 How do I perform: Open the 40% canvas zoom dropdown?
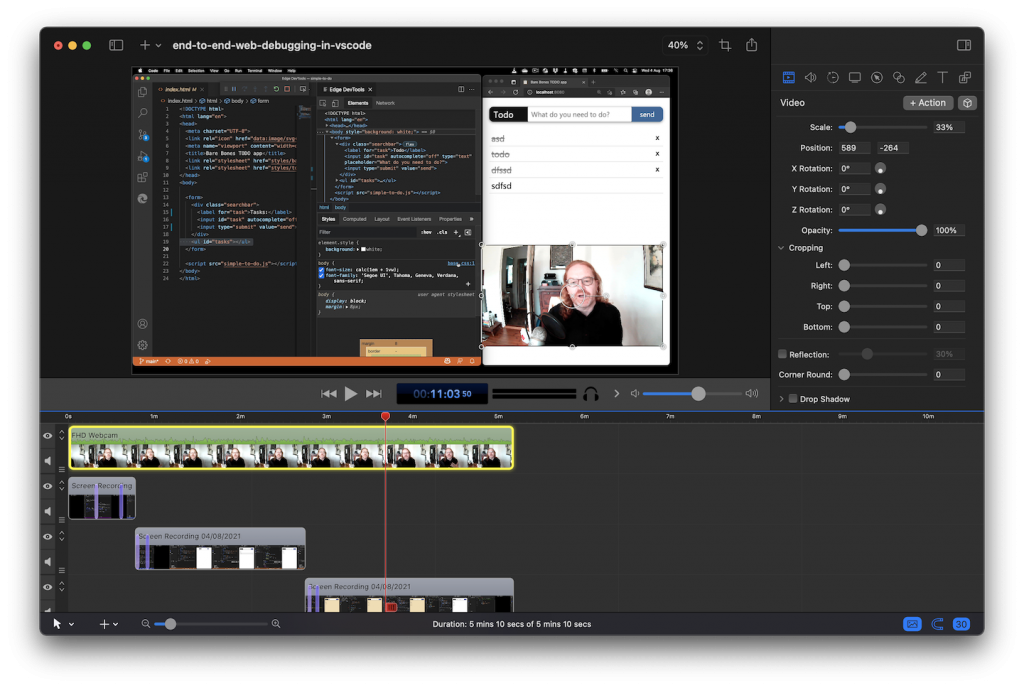tap(684, 45)
